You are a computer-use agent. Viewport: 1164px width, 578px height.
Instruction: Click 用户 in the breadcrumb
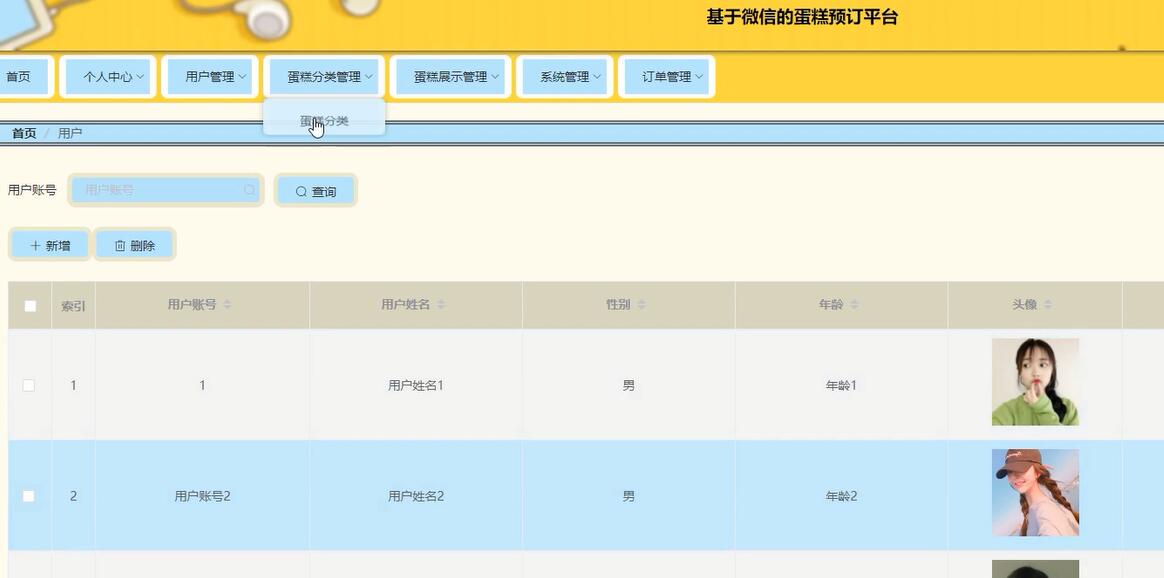pyautogui.click(x=70, y=134)
